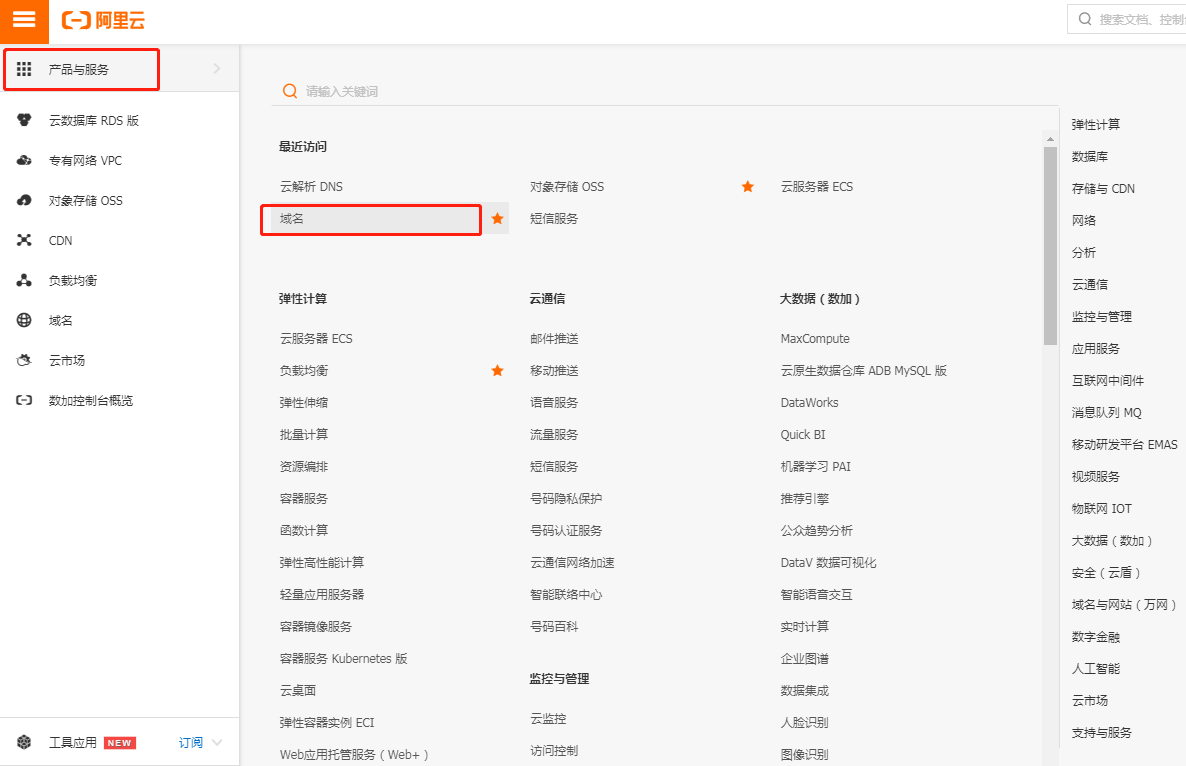Click the orange keyword search magnifier icon
The width and height of the screenshot is (1186, 766).
point(290,91)
